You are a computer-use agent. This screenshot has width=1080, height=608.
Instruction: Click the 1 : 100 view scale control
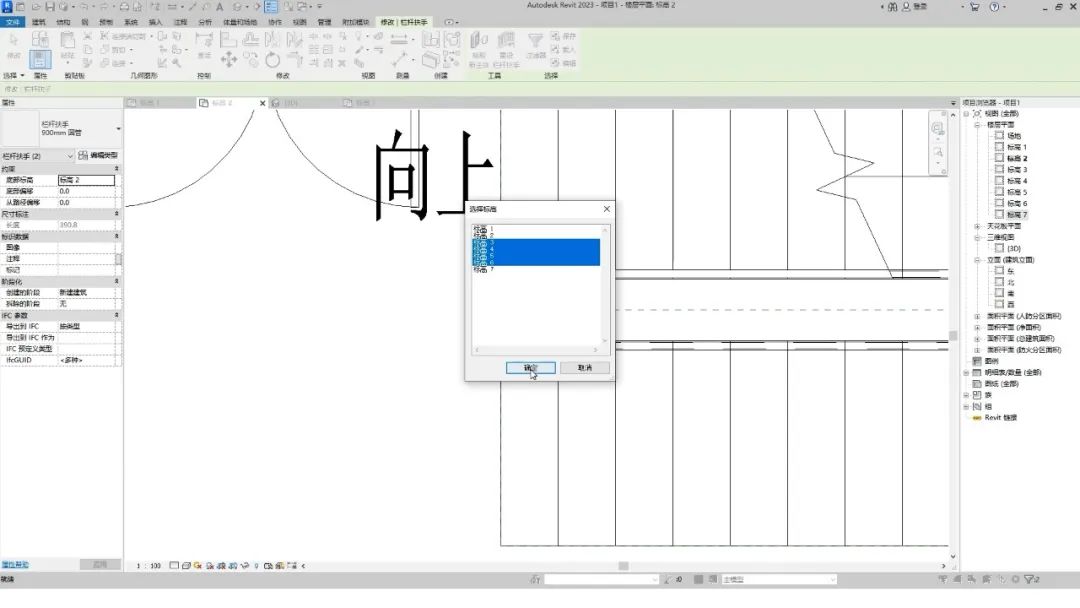(148, 566)
